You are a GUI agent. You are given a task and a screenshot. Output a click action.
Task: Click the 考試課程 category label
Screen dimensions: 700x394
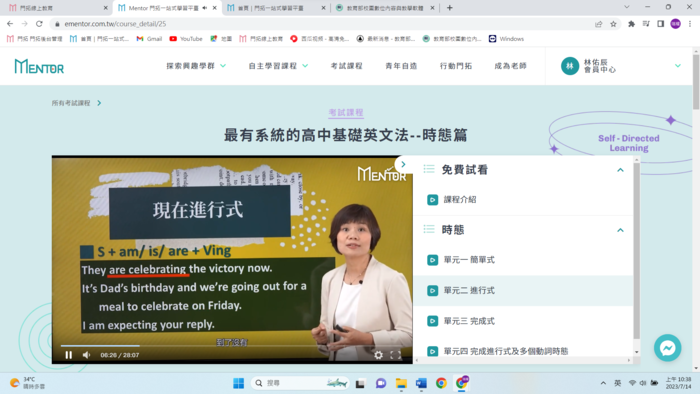[346, 112]
